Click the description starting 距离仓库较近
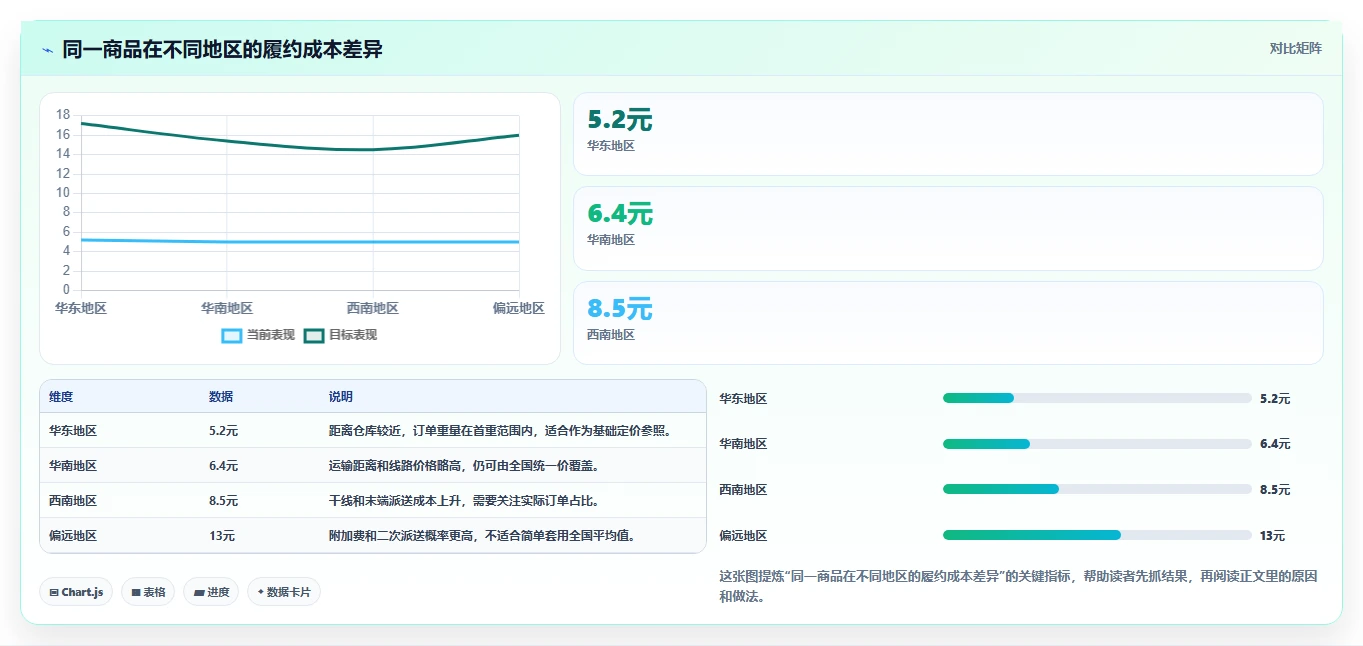Screen dimensions: 1363x646 click(501, 431)
